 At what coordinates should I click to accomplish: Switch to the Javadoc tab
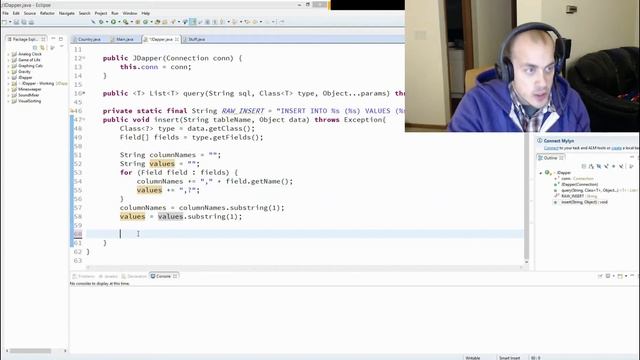point(108,276)
